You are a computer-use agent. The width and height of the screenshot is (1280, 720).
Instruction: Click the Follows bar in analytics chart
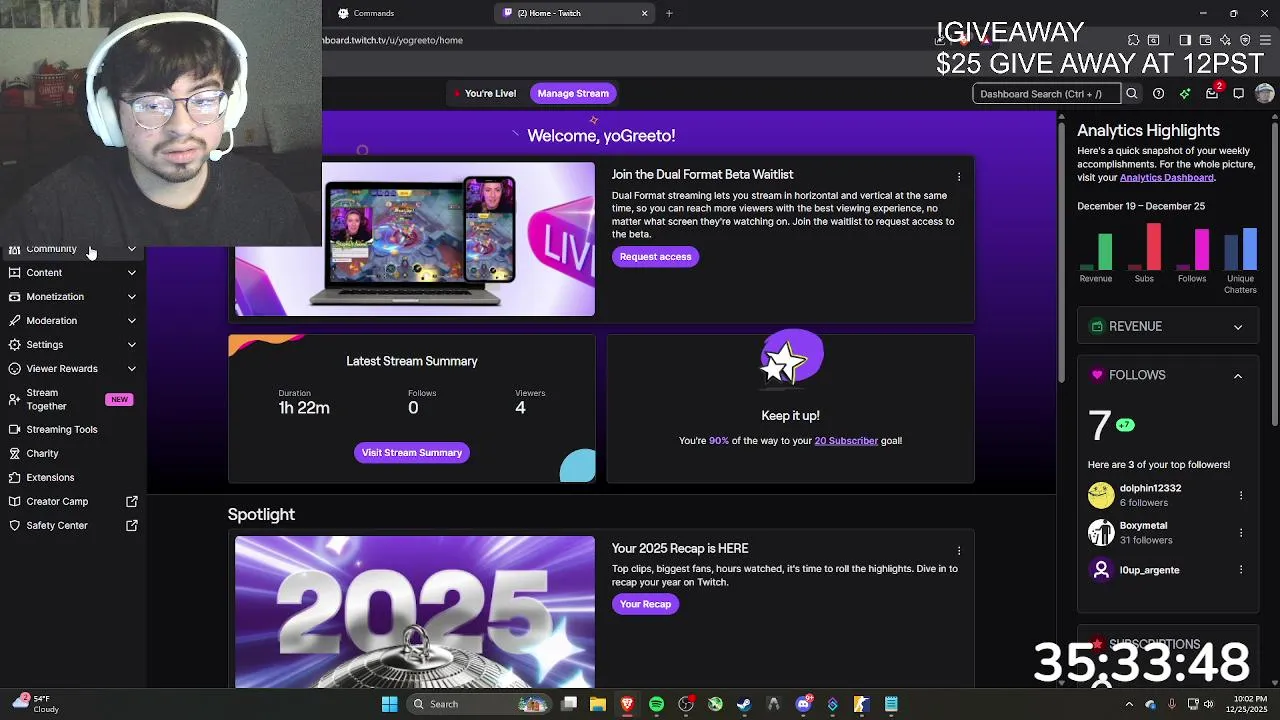click(1201, 250)
